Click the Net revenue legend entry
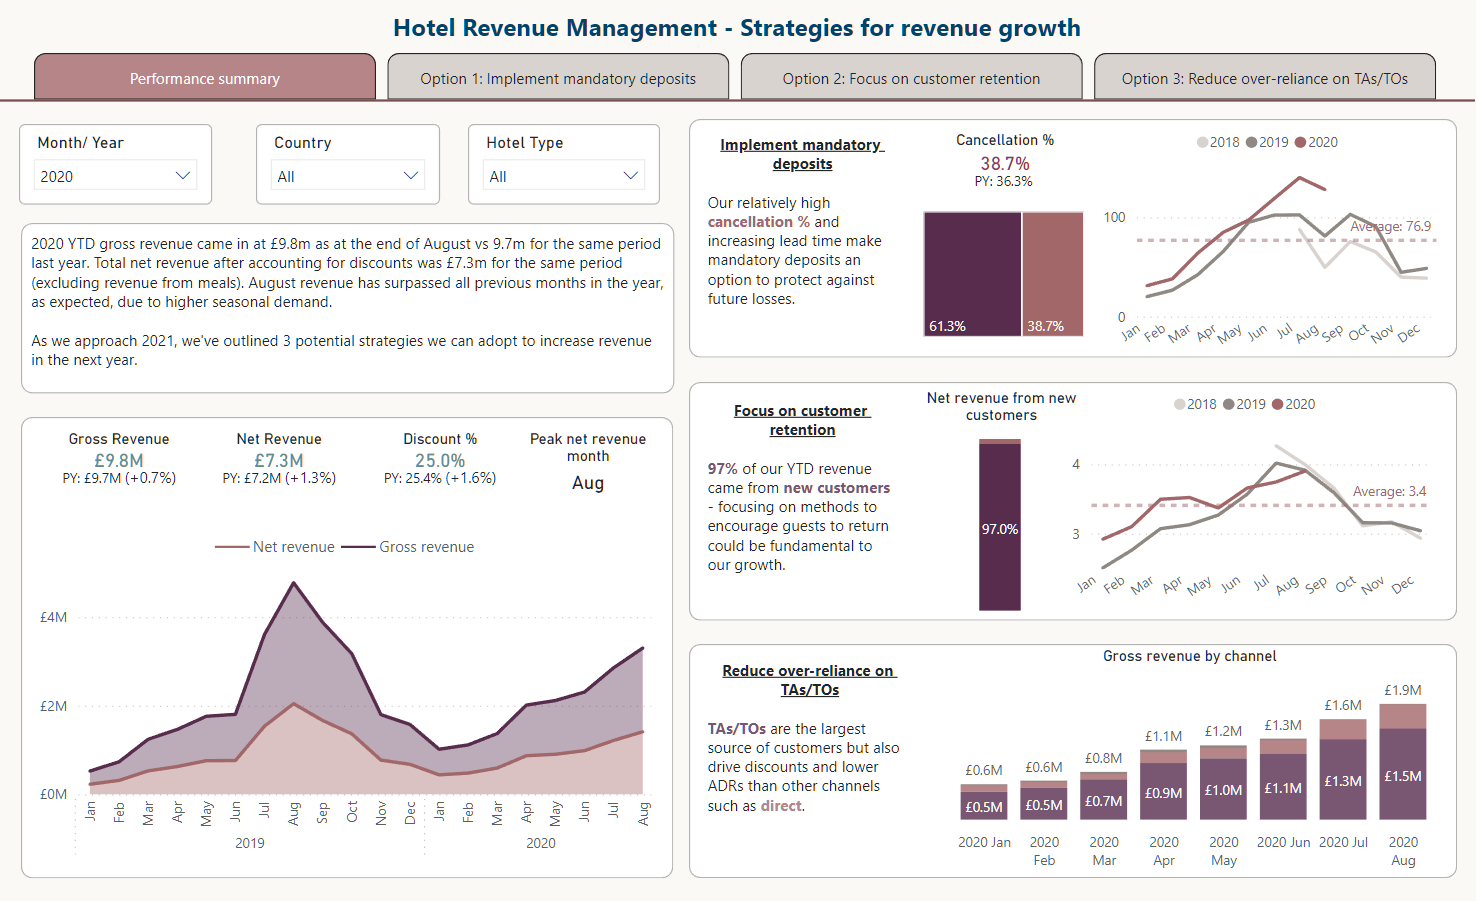1476x901 pixels. [275, 547]
